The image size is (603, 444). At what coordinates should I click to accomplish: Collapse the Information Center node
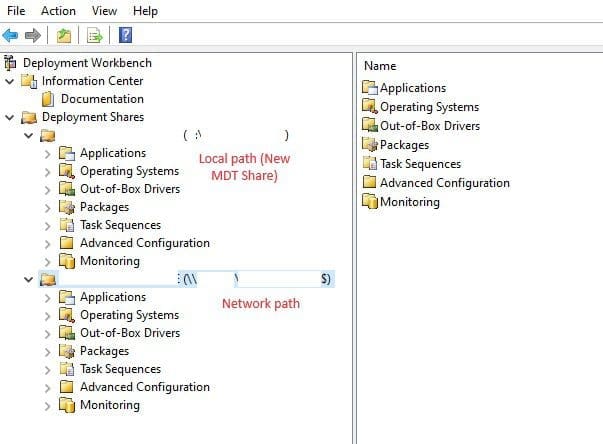pos(10,81)
